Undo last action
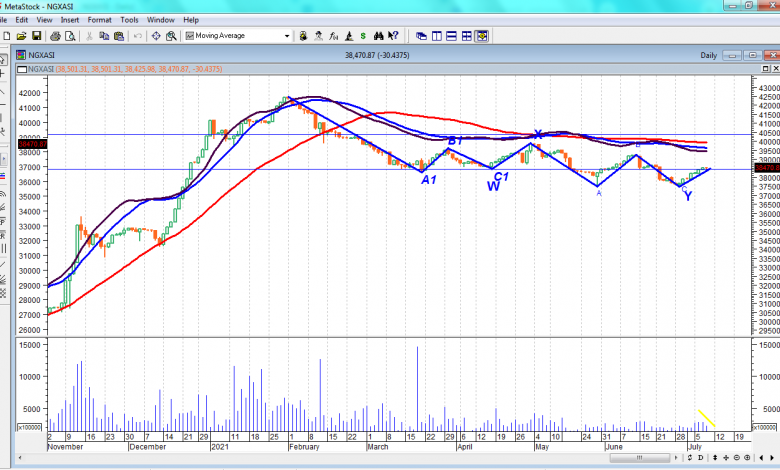Image resolution: width=780 pixels, height=470 pixels. (x=138, y=36)
